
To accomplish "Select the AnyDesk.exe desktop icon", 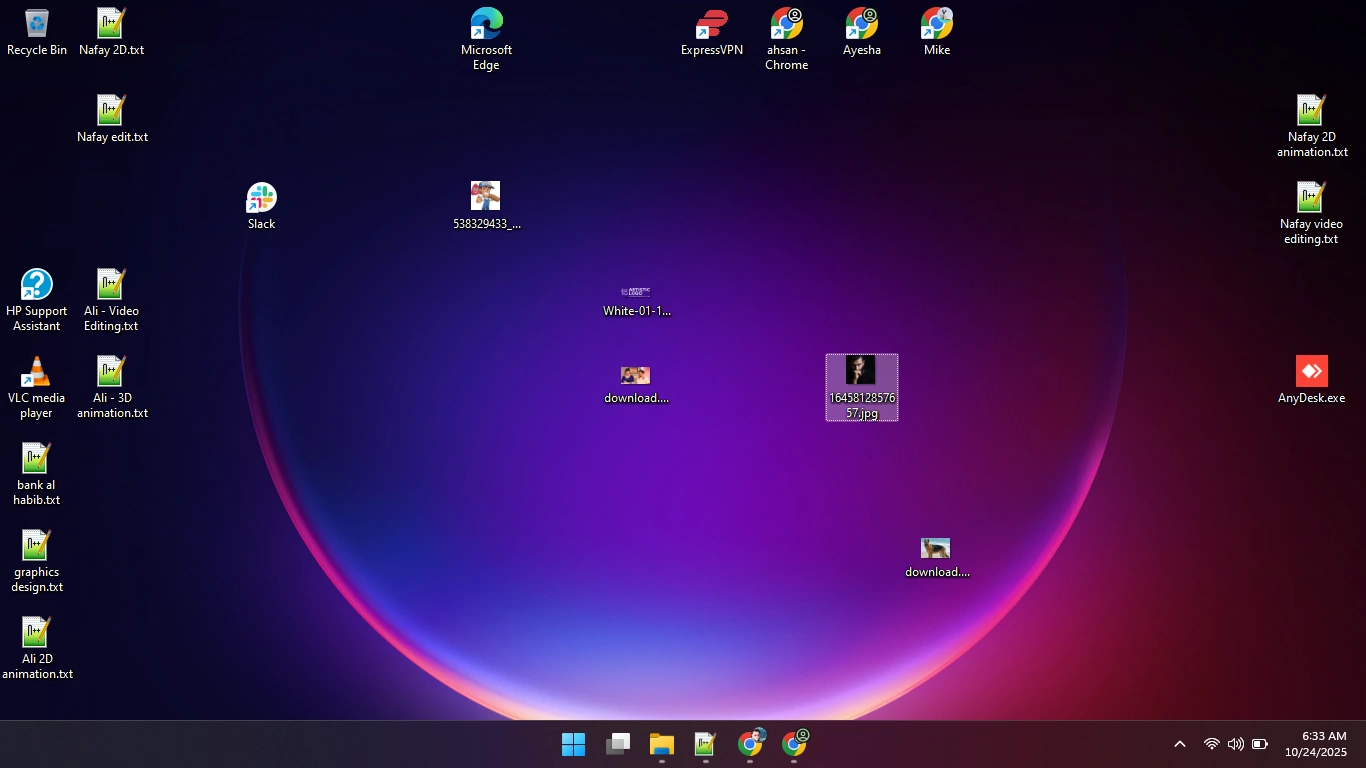I will (1312, 380).
